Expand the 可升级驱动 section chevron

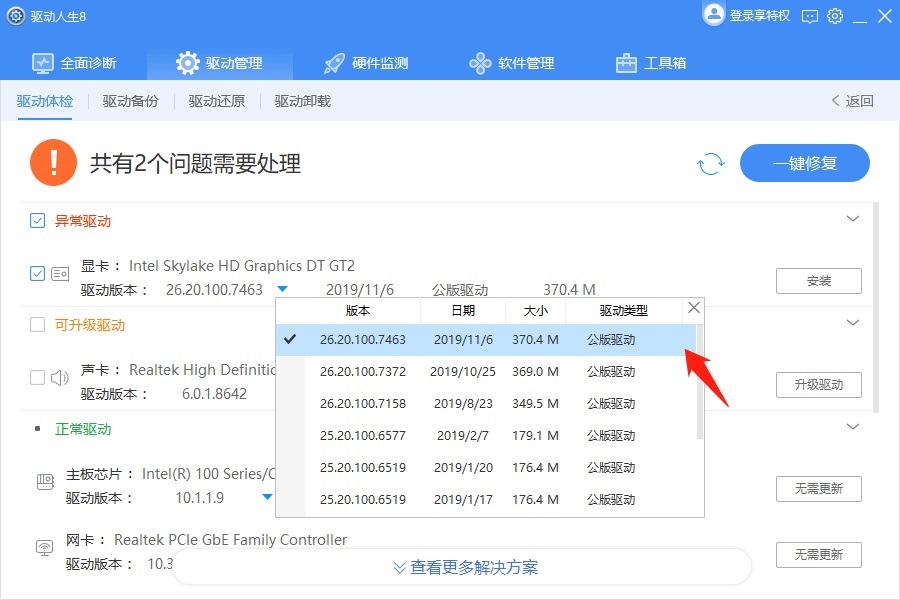point(853,322)
